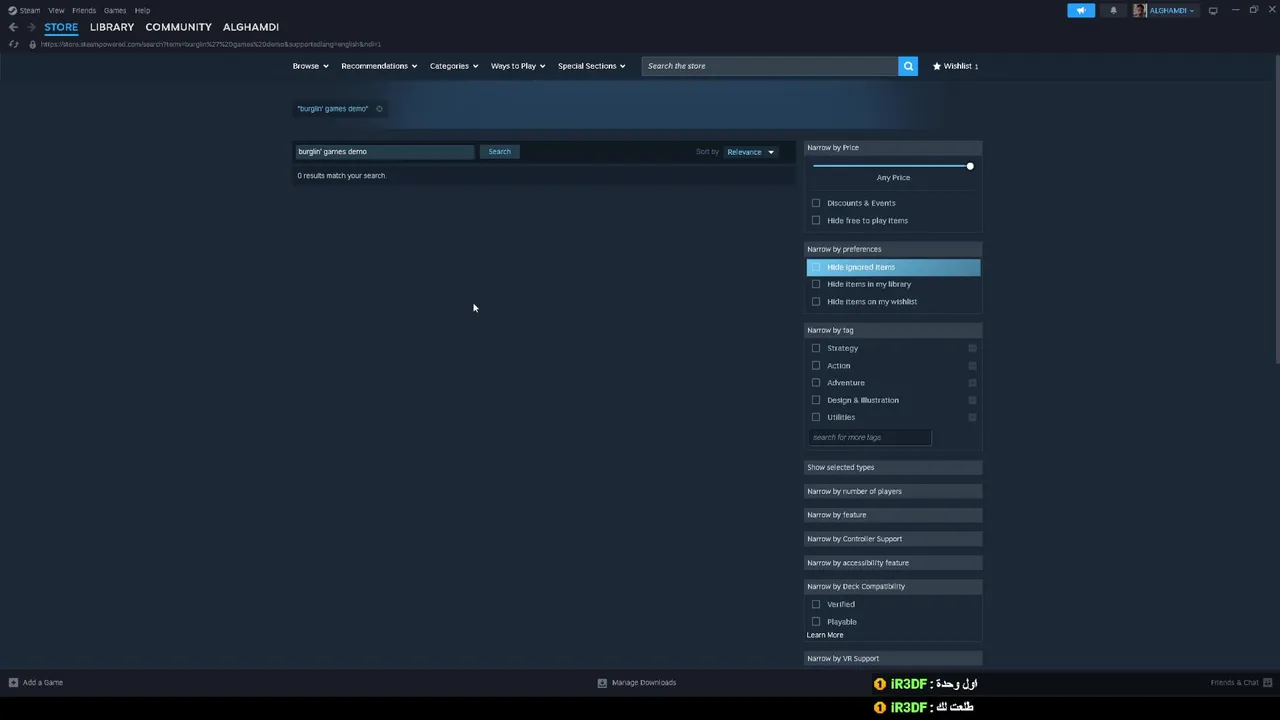Expand Narrow by feature section
The width and height of the screenshot is (1280, 720).
point(893,515)
